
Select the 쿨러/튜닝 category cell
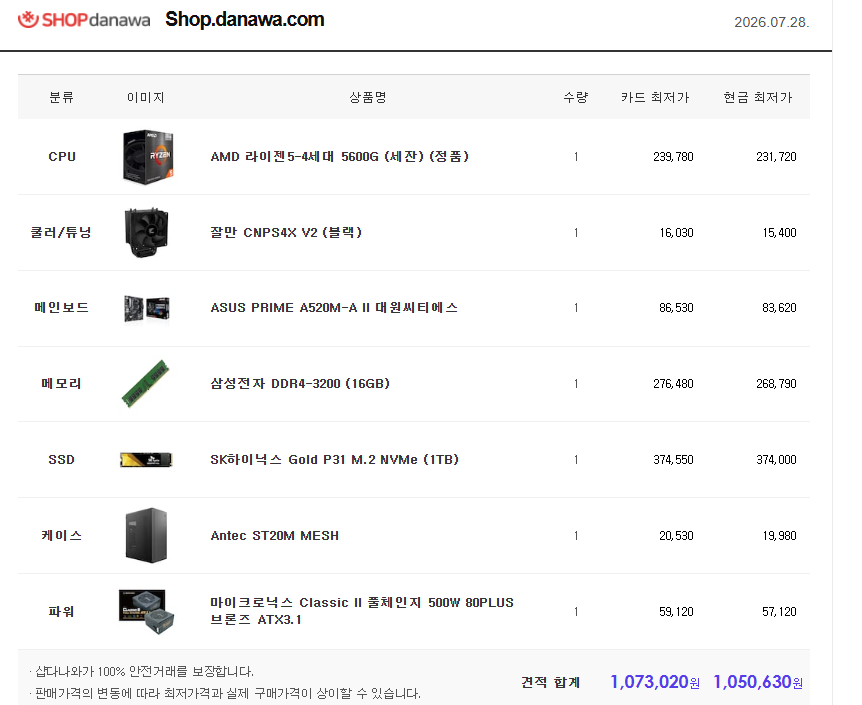(61, 233)
